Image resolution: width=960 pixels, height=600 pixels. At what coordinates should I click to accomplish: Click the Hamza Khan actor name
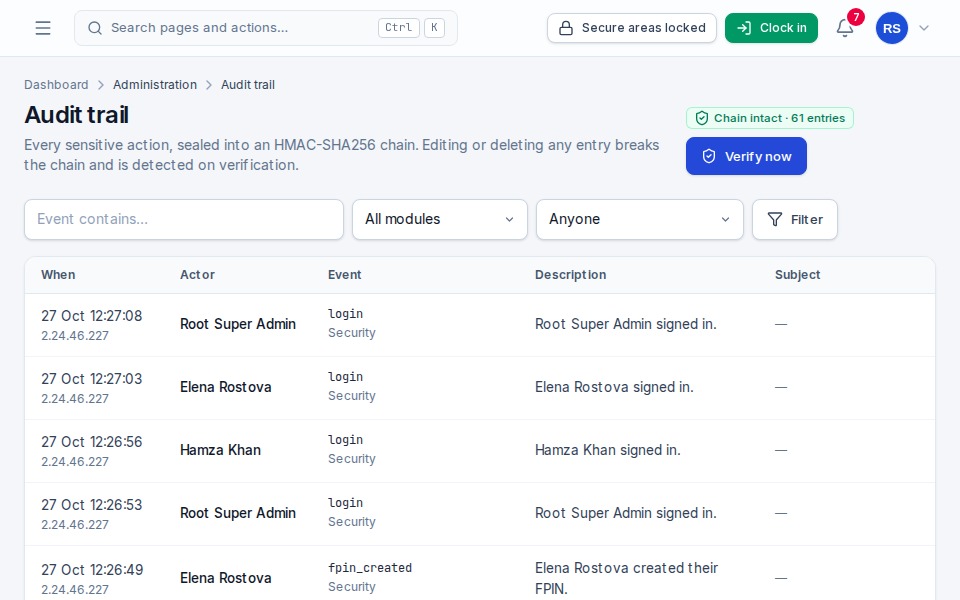(220, 450)
